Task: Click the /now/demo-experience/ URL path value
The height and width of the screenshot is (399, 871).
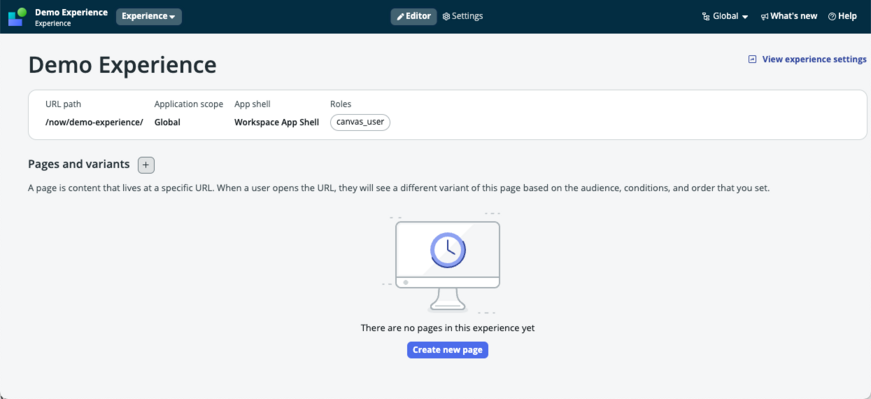Action: pyautogui.click(x=94, y=122)
